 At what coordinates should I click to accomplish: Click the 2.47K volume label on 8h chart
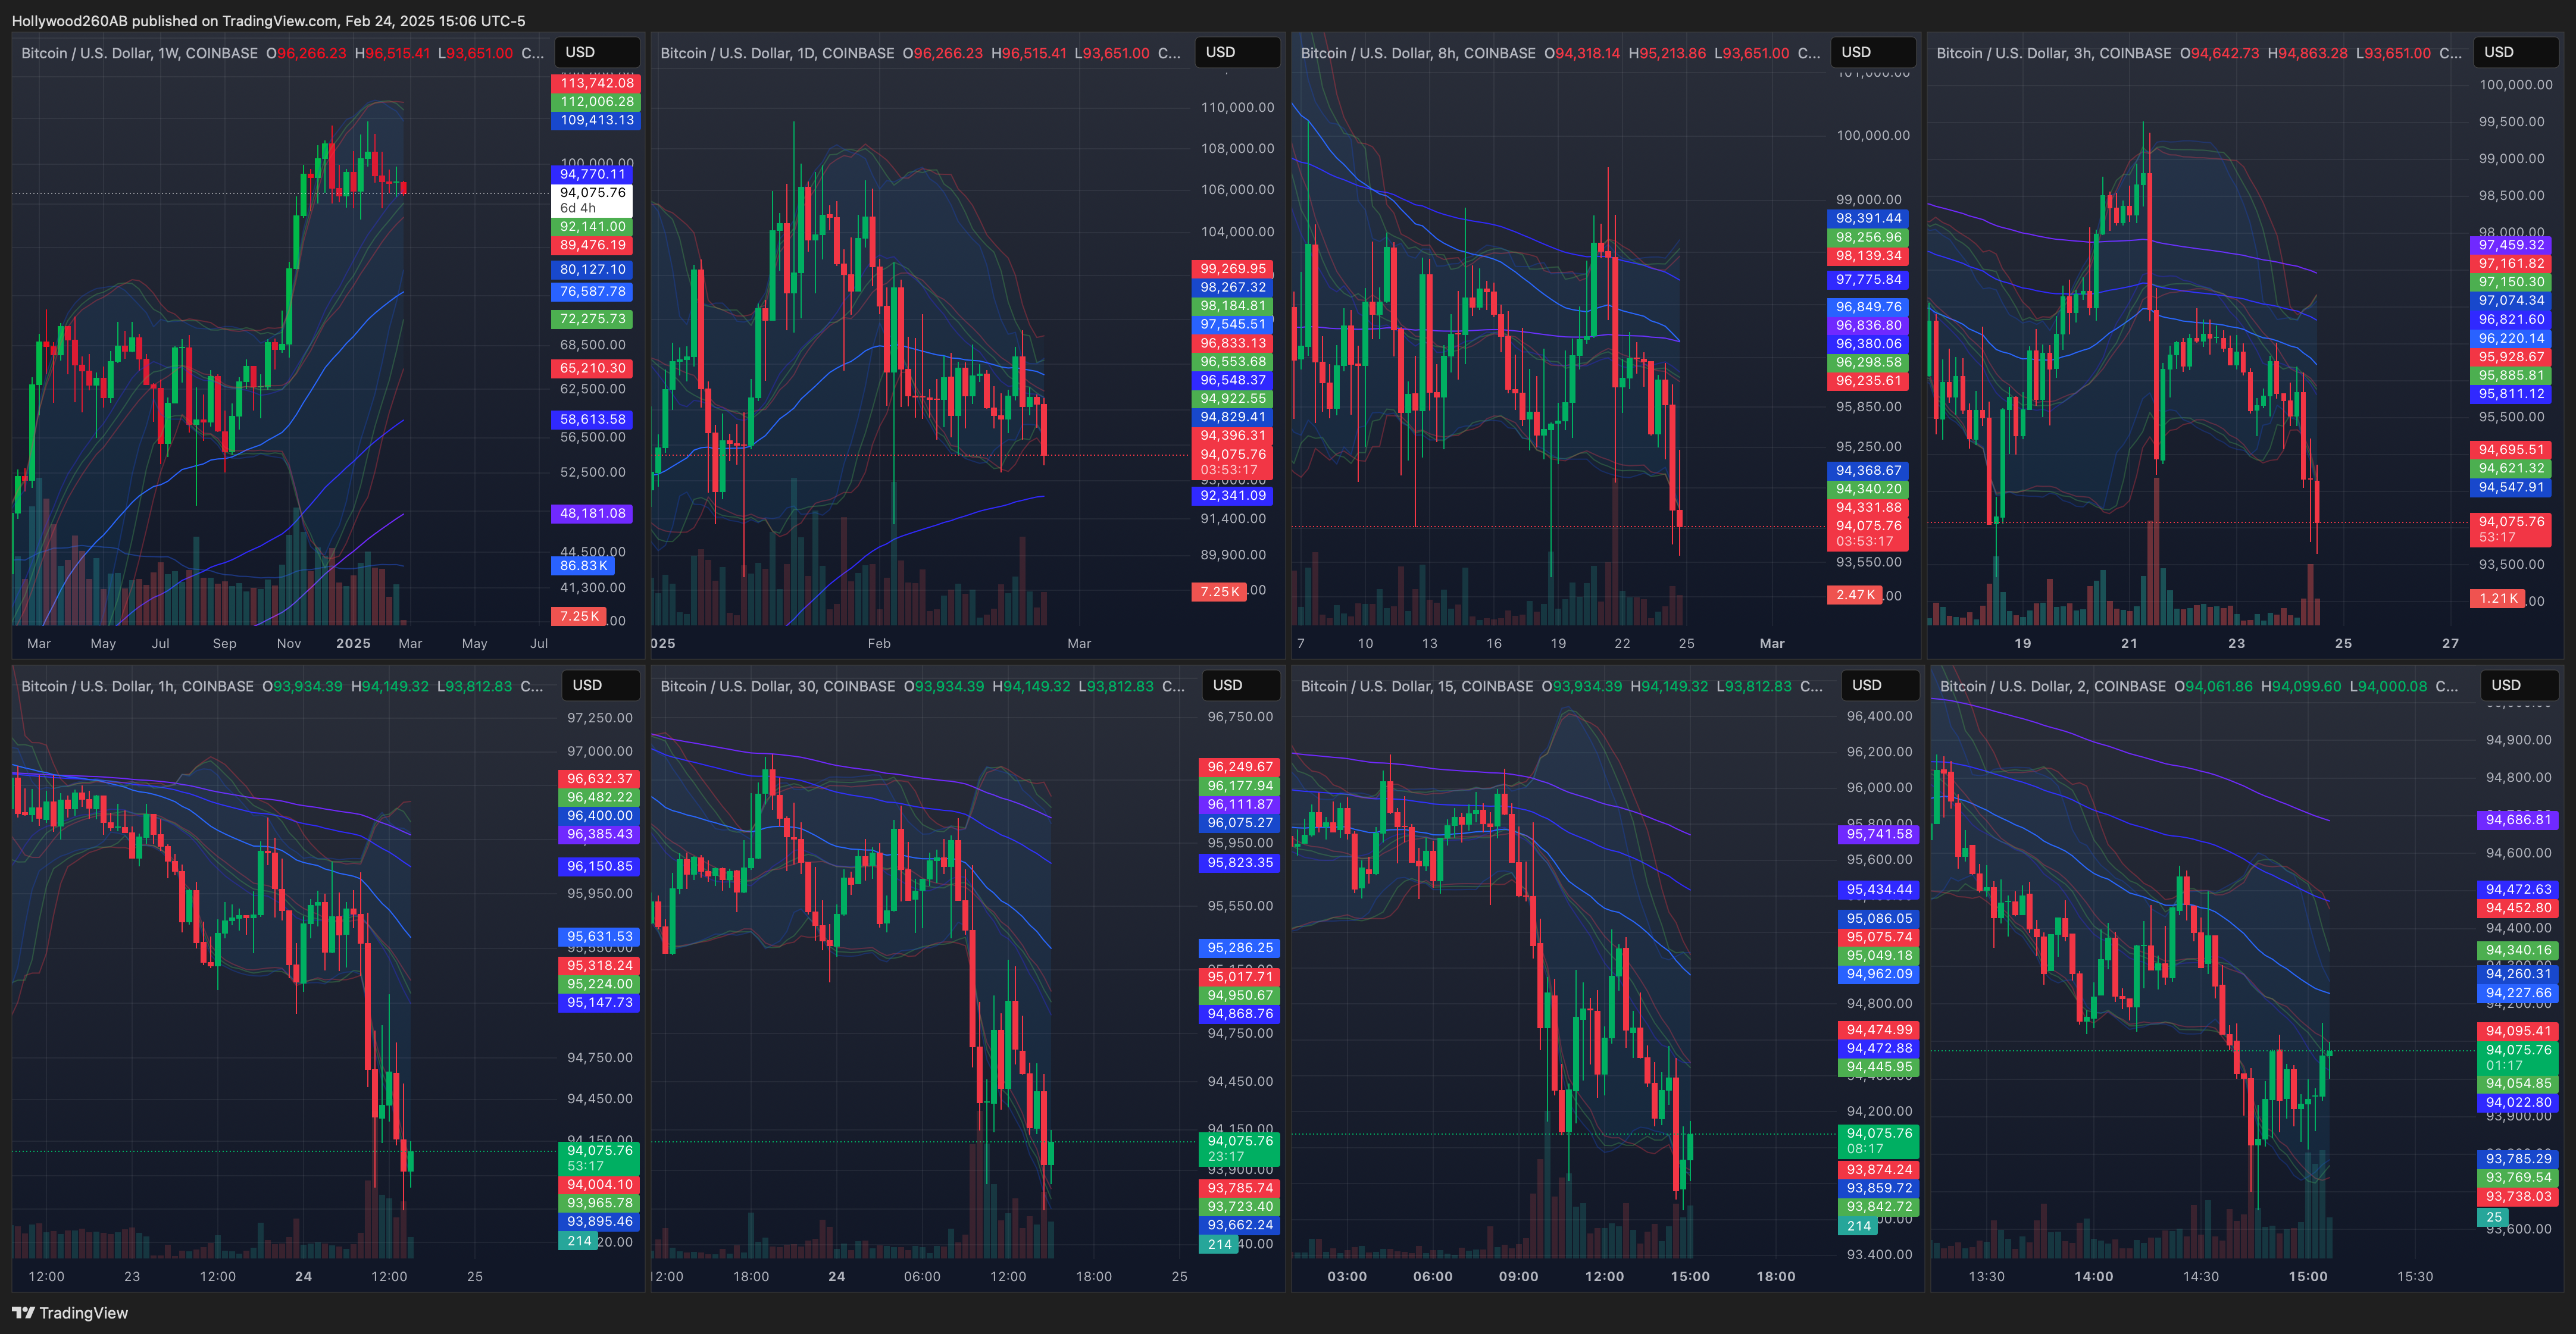[x=1855, y=595]
